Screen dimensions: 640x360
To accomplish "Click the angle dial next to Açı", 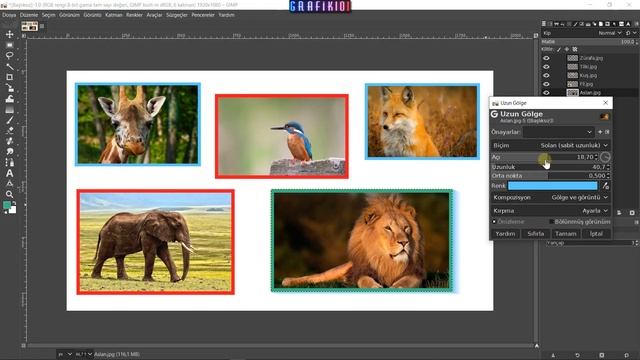I will pos(605,157).
